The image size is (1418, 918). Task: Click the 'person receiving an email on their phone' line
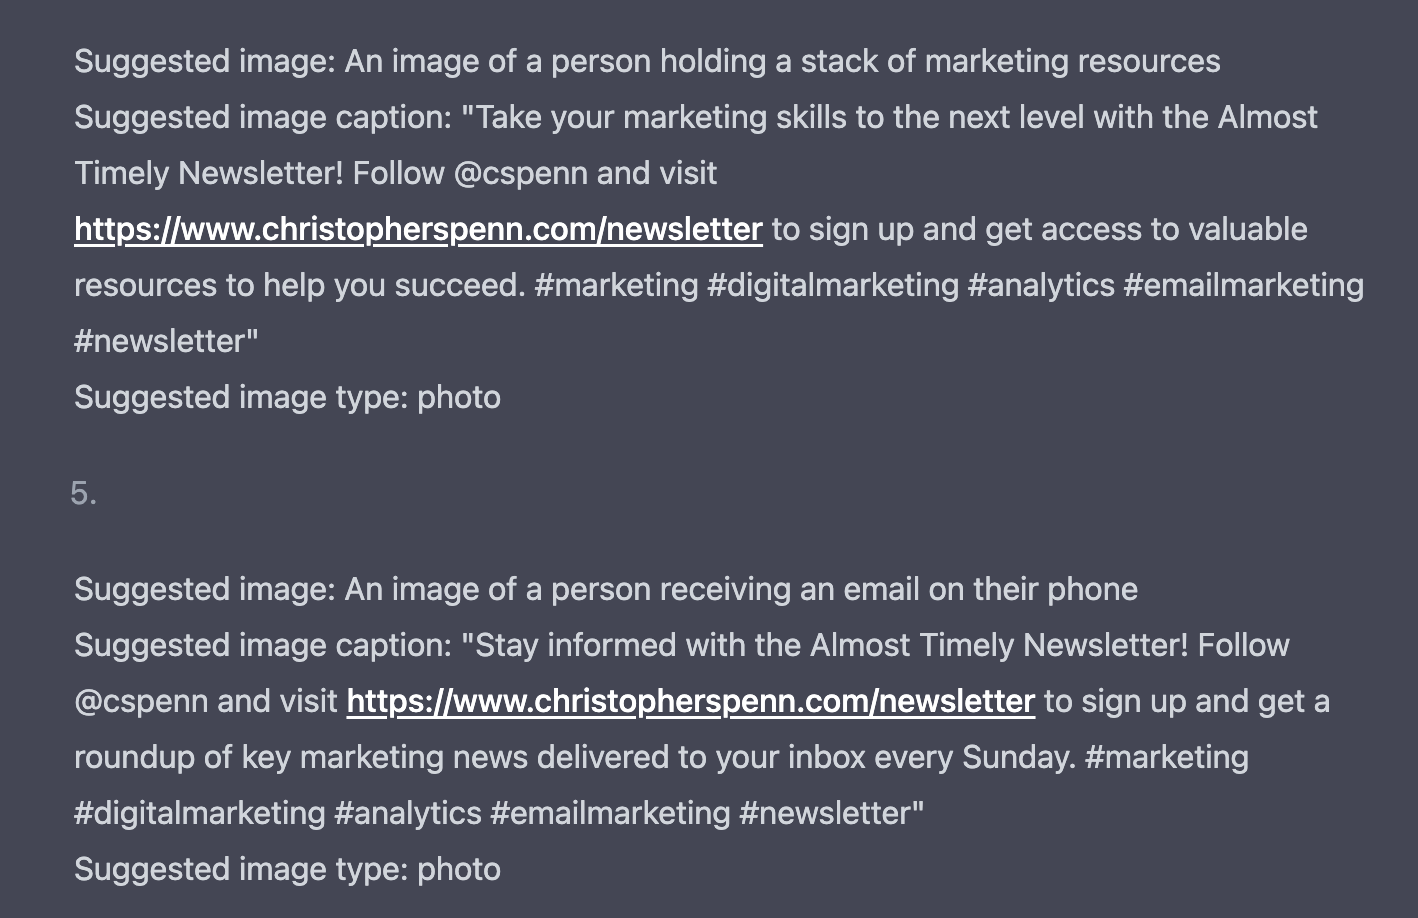click(606, 590)
